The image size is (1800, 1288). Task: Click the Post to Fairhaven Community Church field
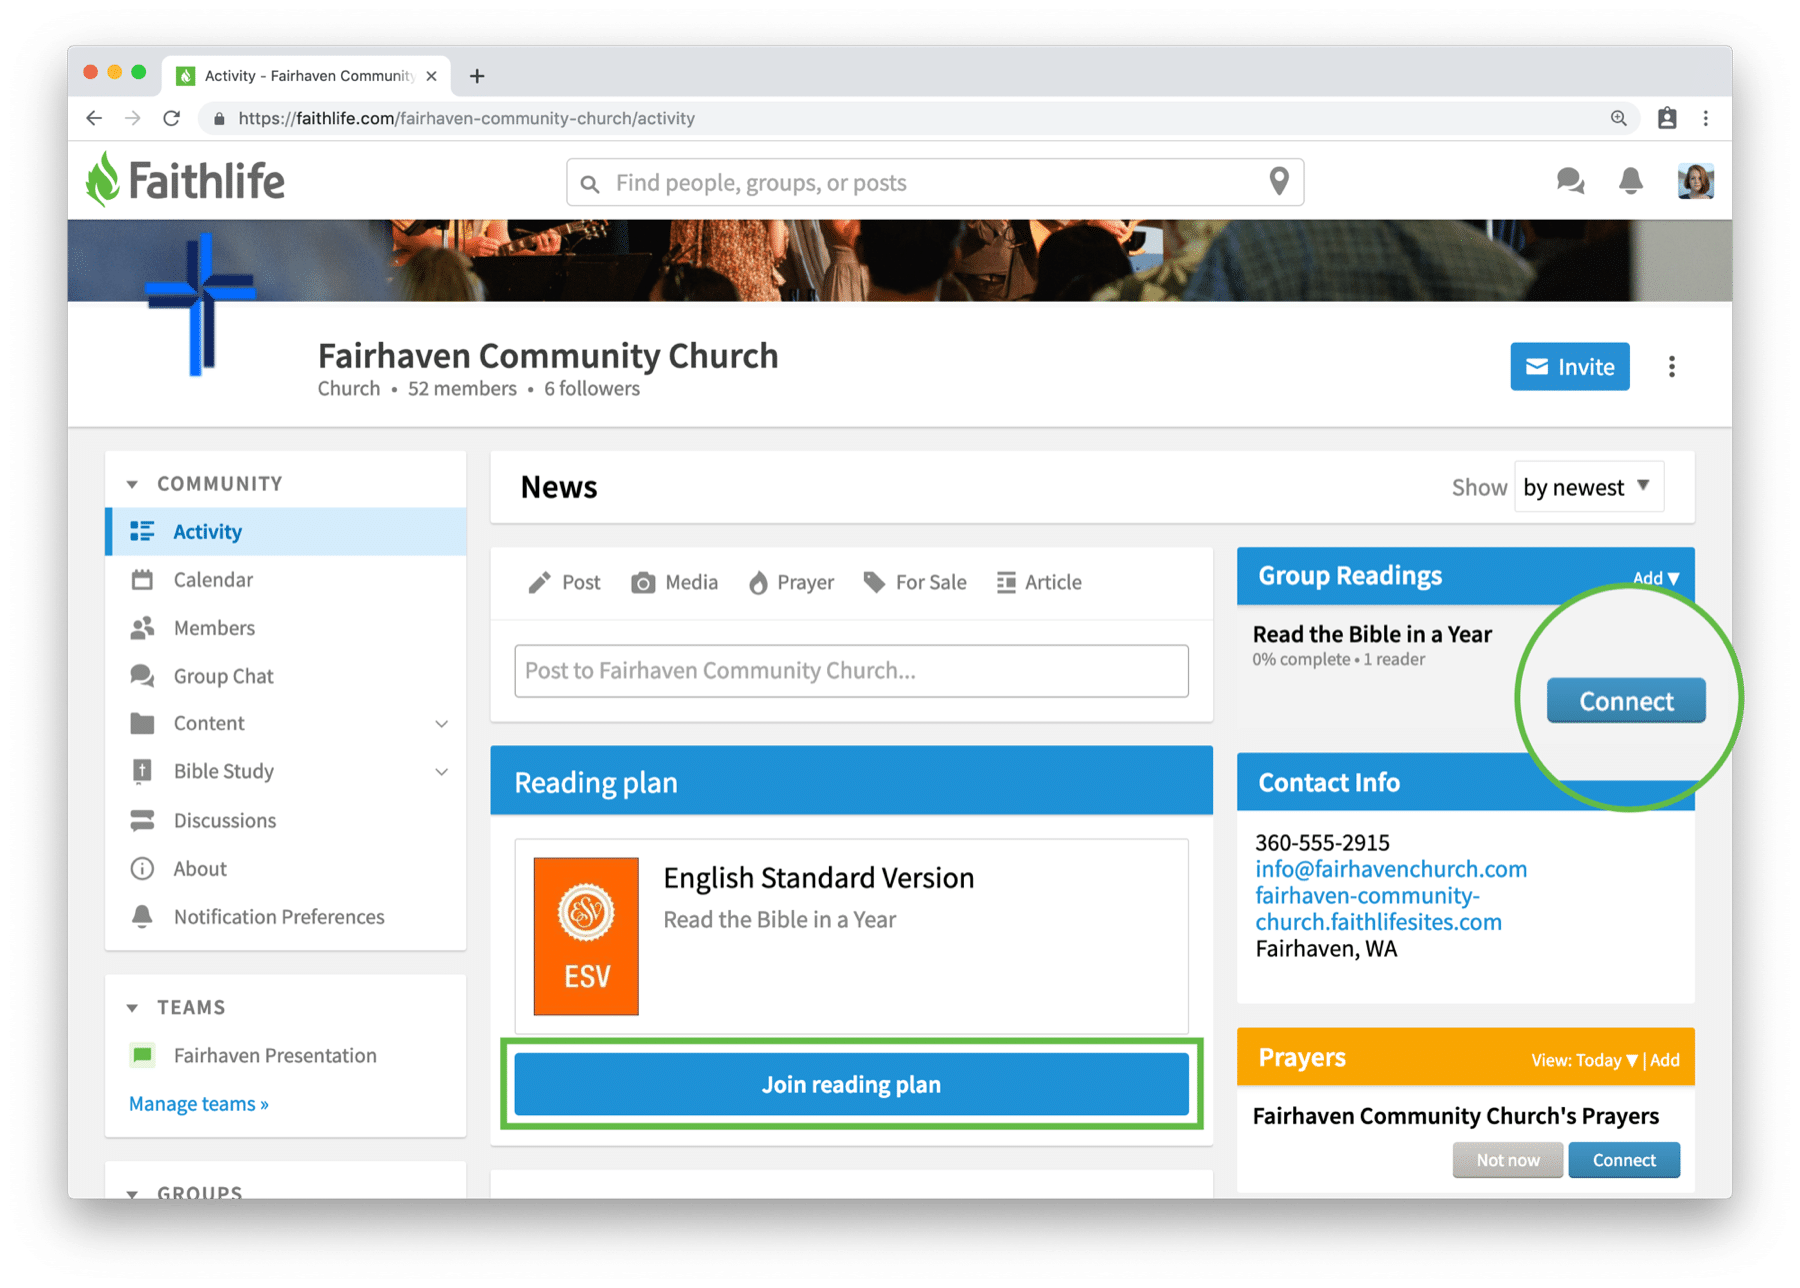(851, 671)
